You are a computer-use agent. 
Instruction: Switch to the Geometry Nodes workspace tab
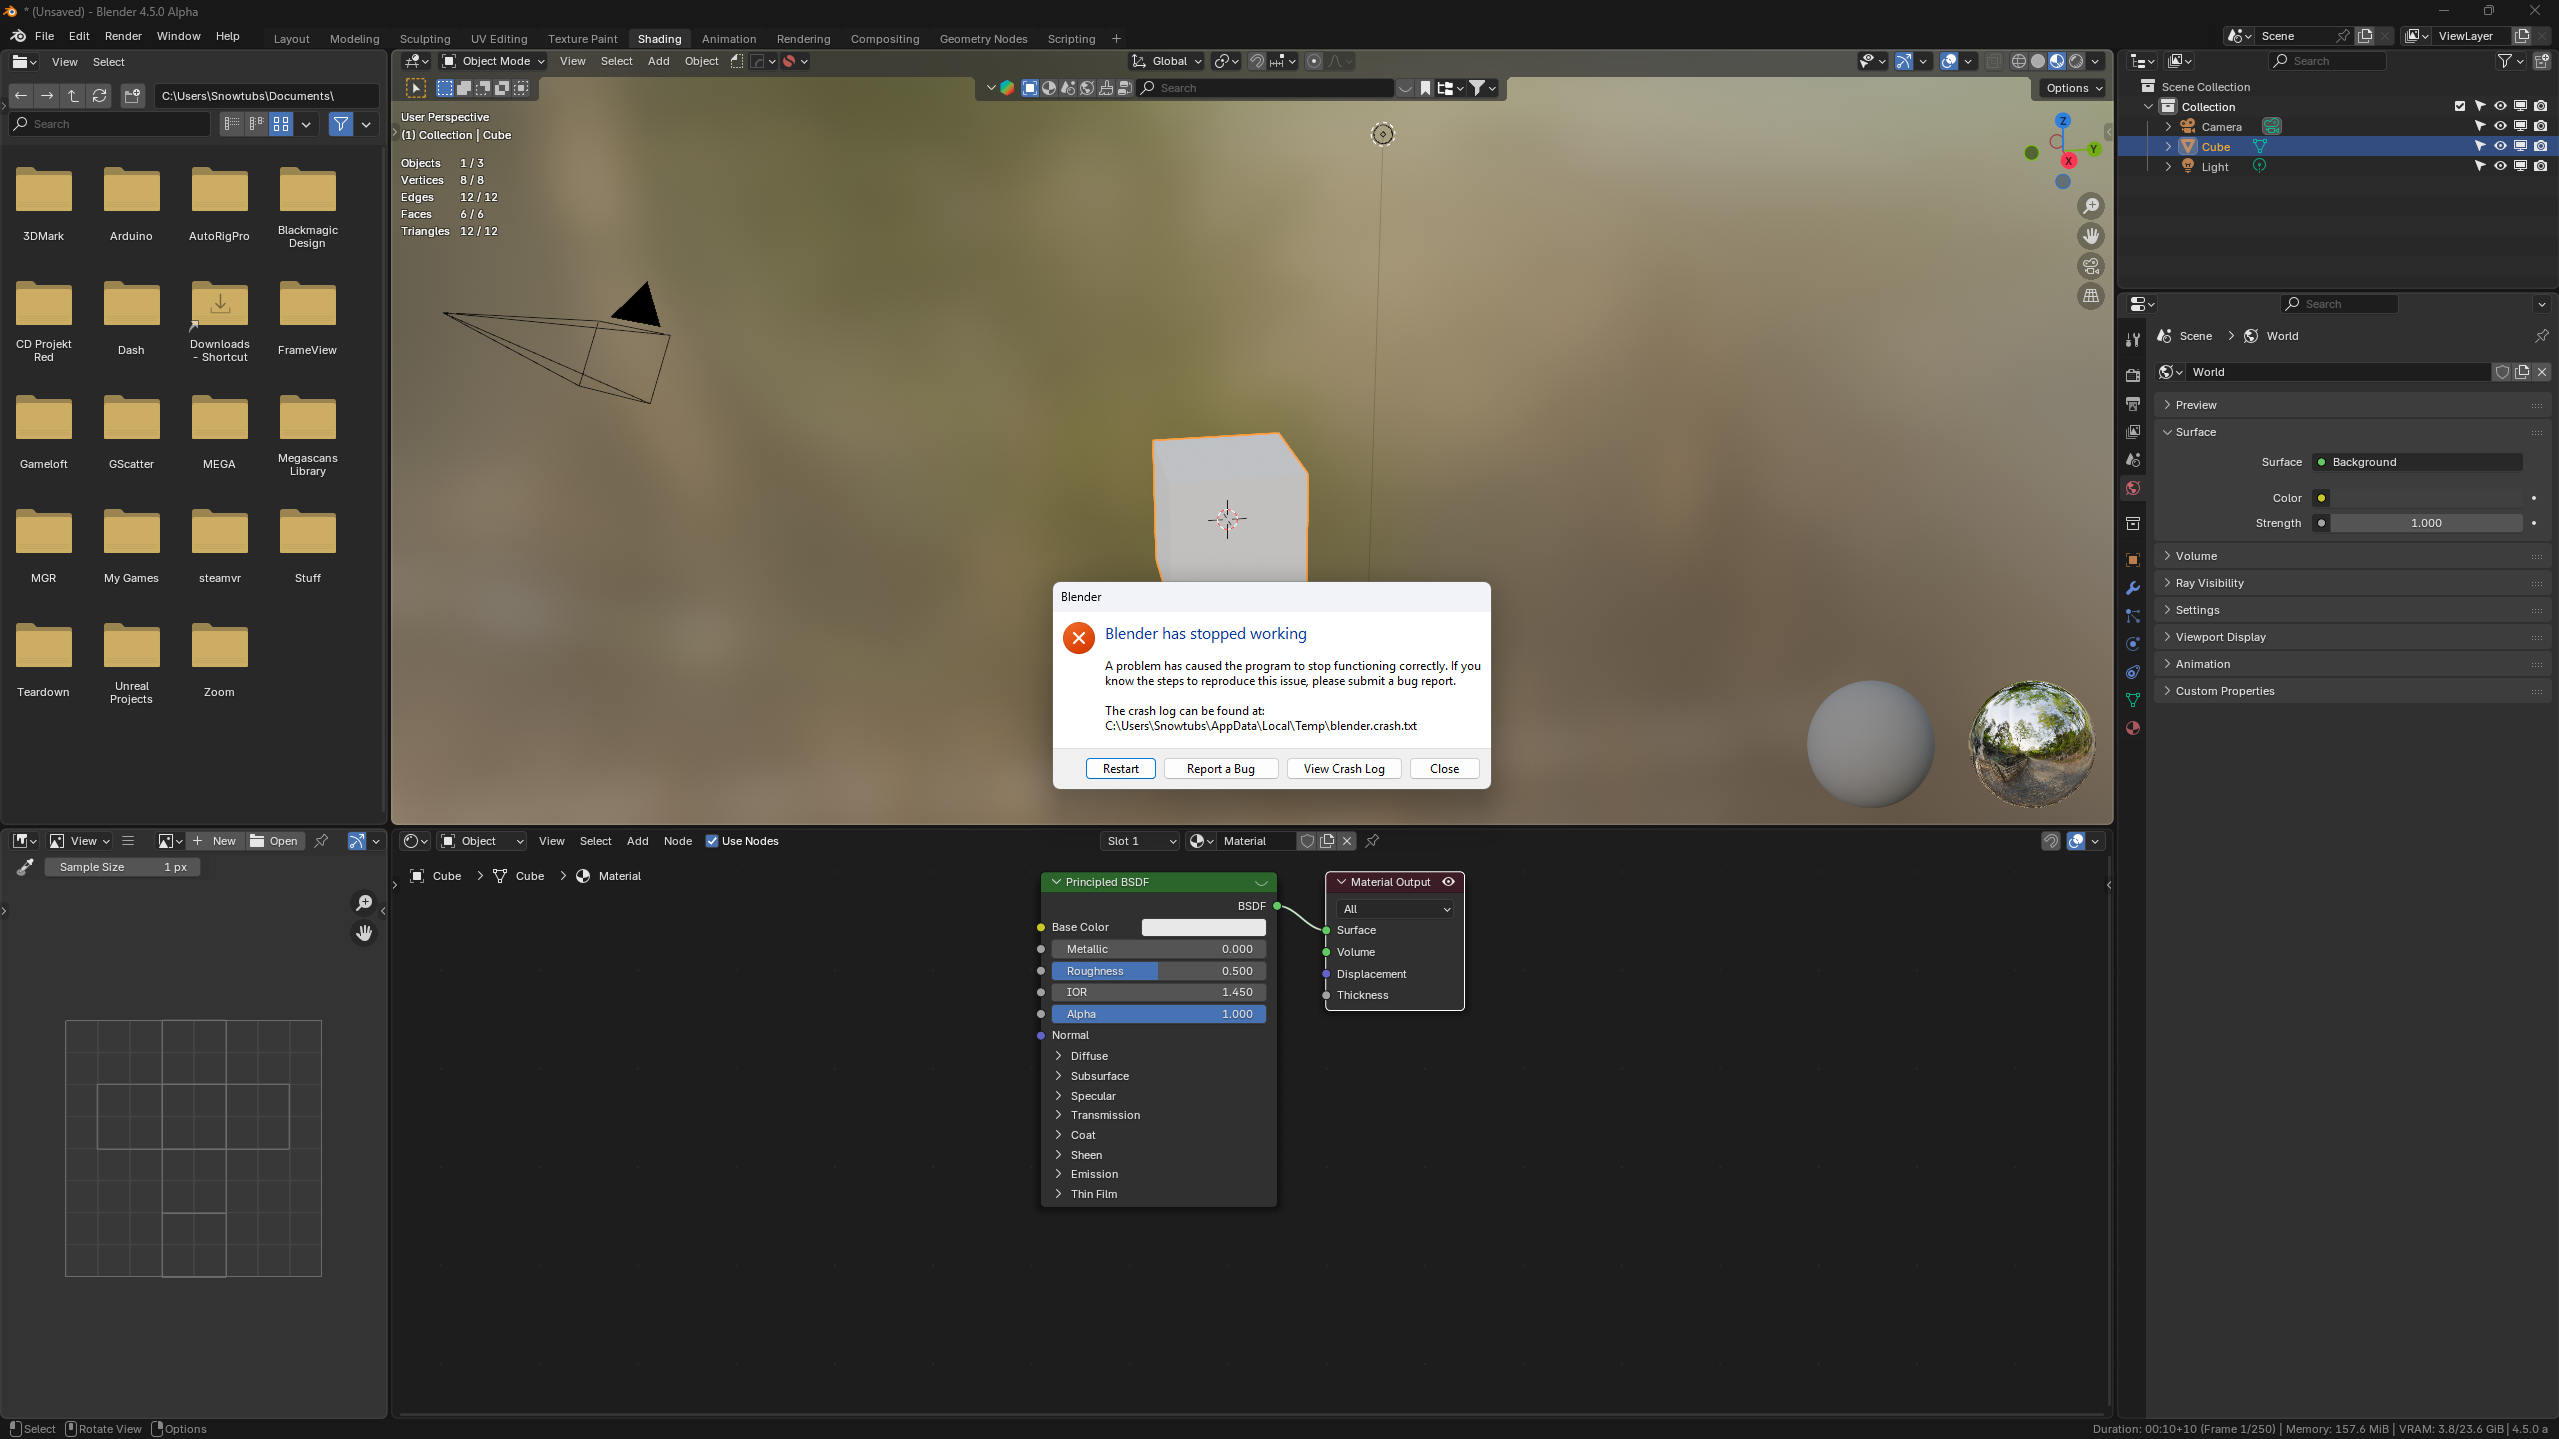tap(983, 39)
